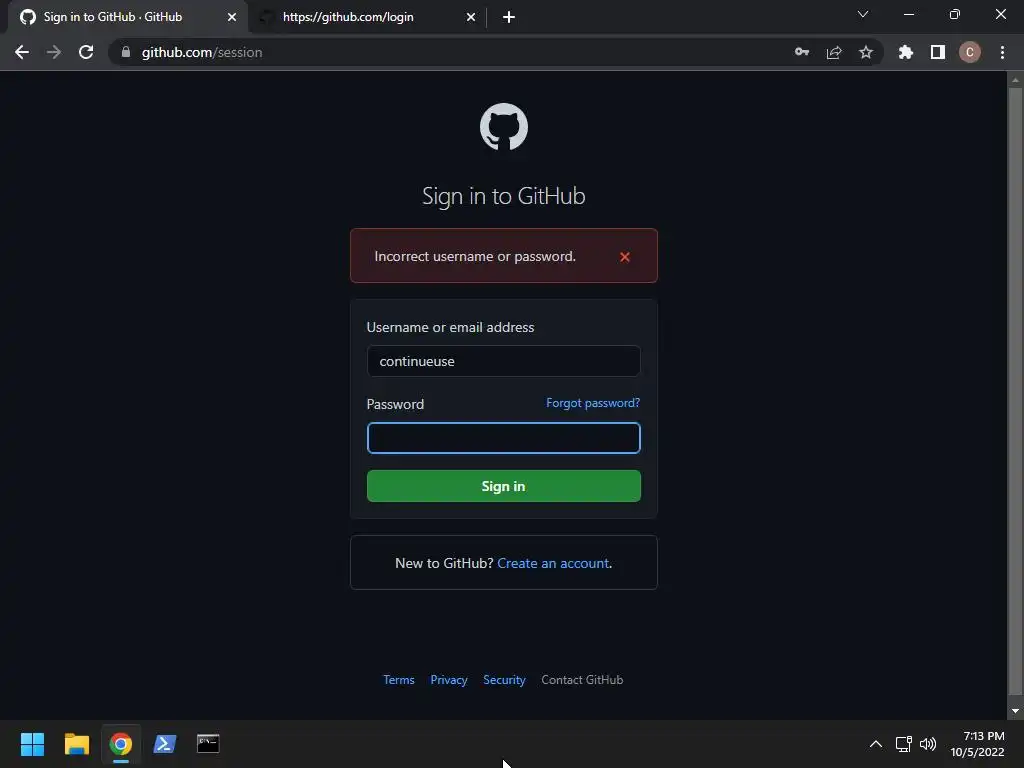Open the volume tray icon
Screen dimensions: 1024x768
click(927, 744)
